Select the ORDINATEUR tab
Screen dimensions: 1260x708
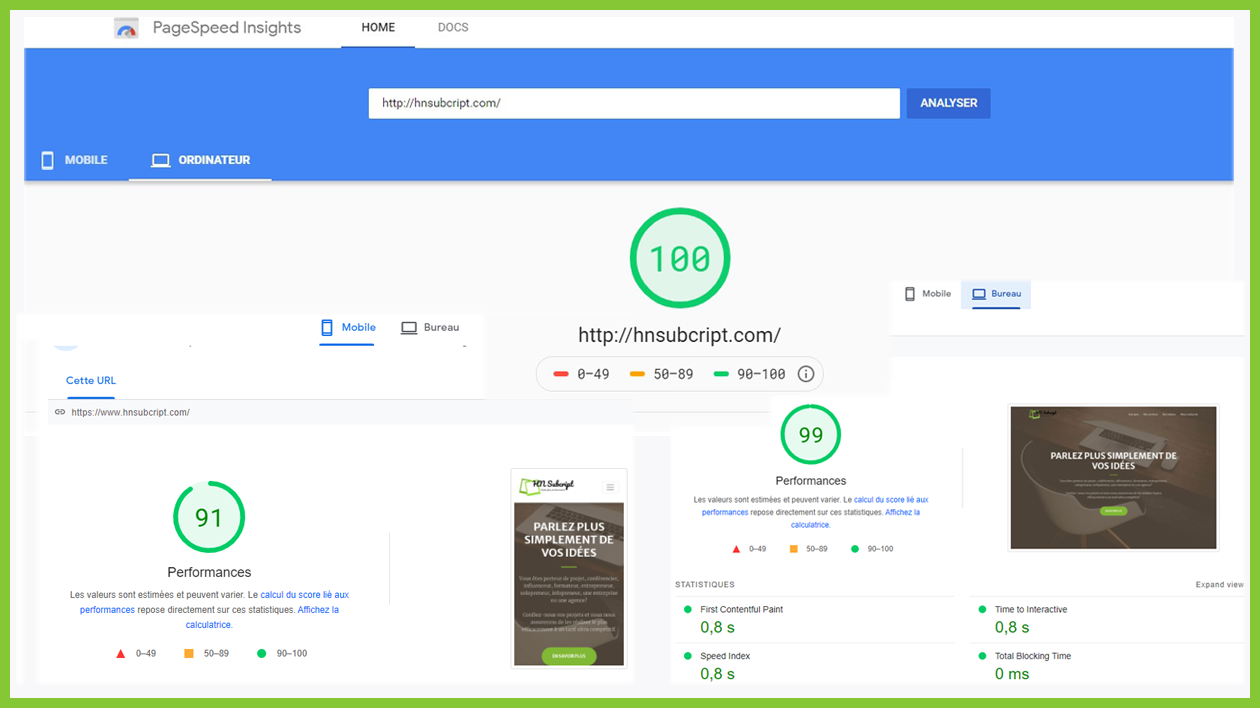click(x=200, y=160)
